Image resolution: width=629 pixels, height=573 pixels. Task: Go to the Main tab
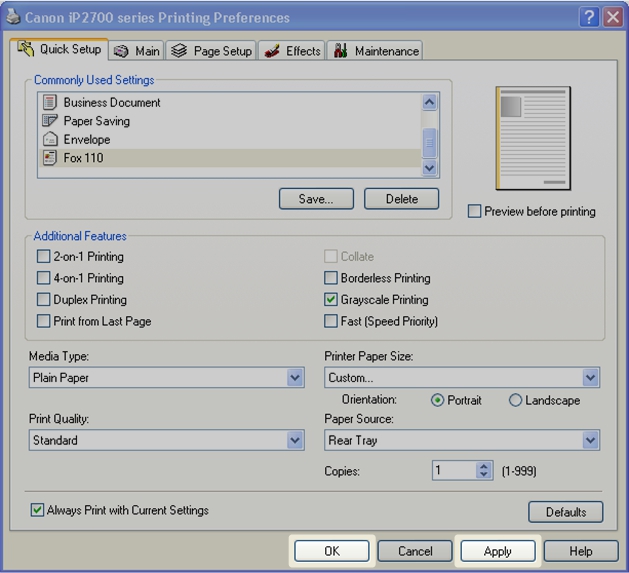[x=136, y=51]
